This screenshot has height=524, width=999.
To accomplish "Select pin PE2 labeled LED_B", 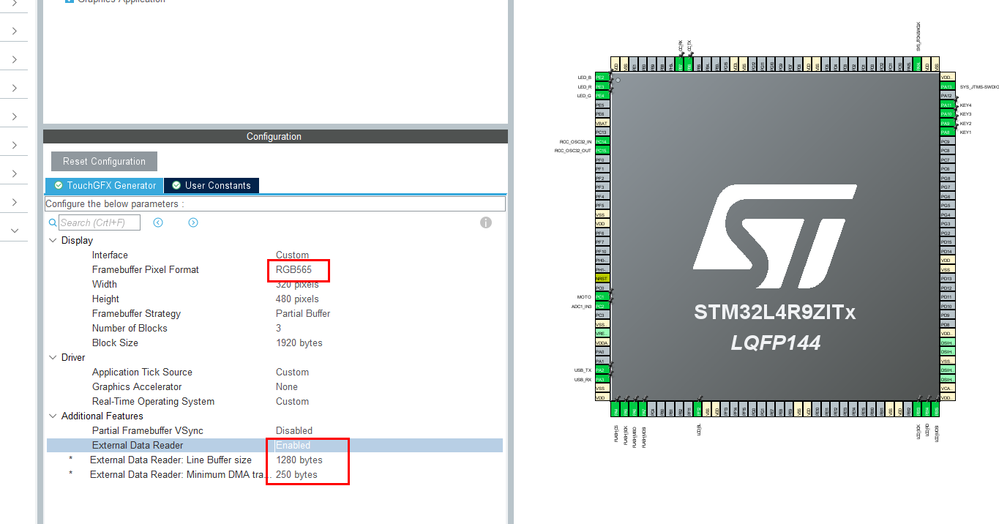I will [603, 77].
